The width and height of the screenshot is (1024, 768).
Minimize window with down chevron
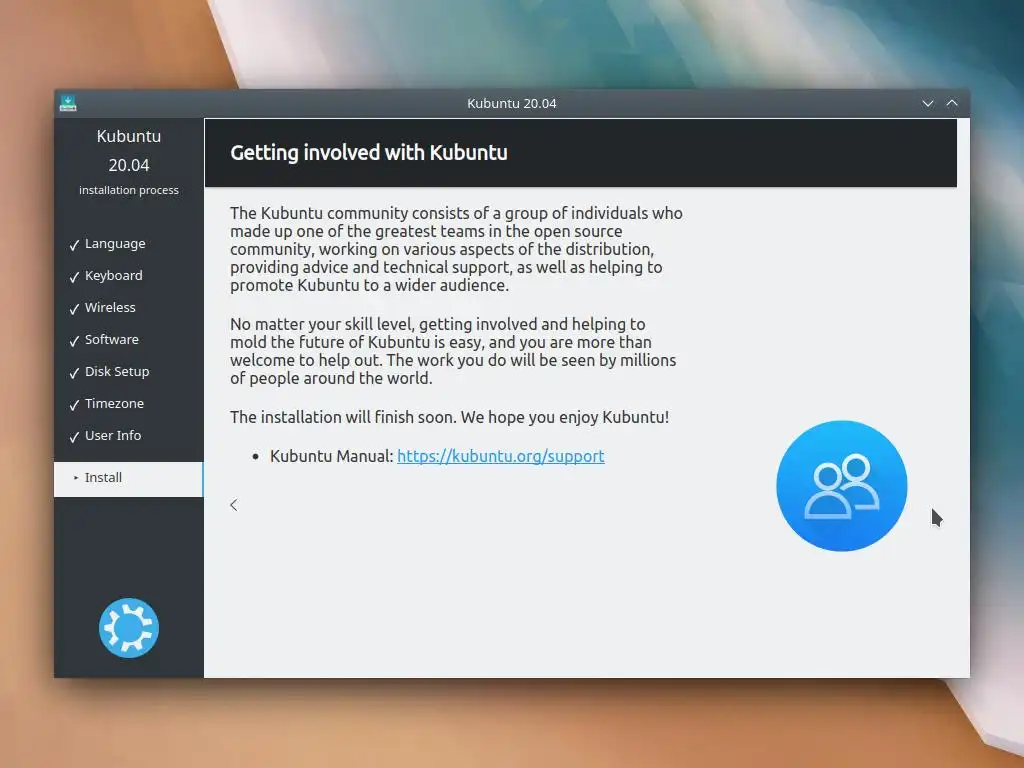click(x=927, y=103)
